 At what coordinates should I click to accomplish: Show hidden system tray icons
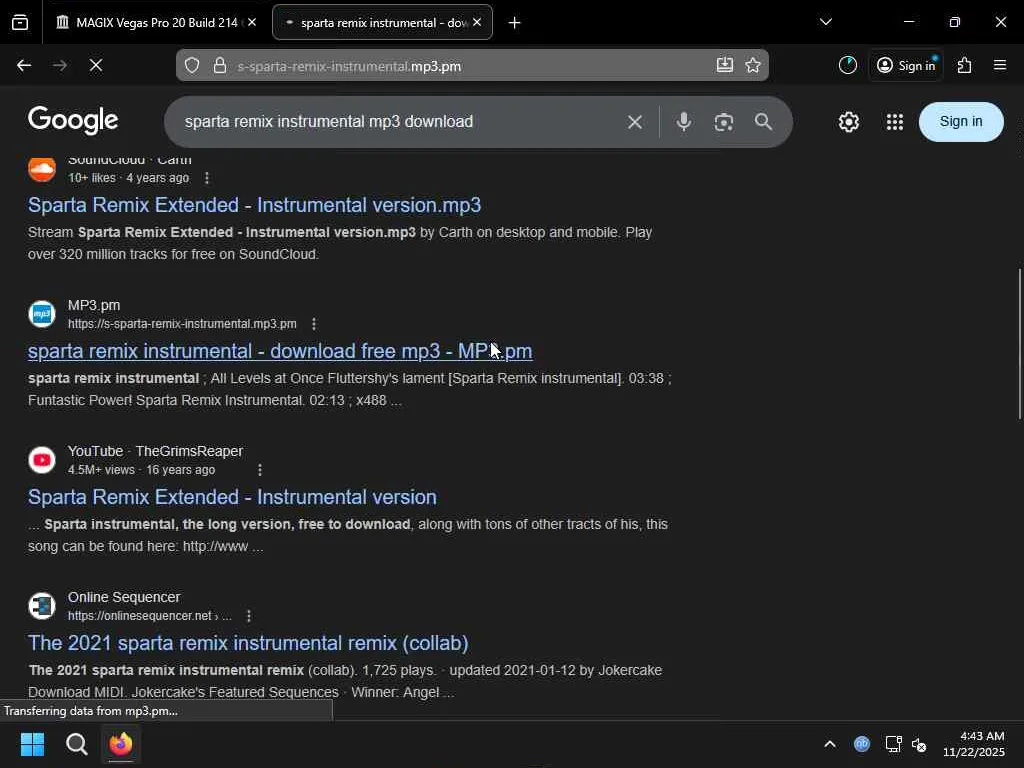[x=829, y=744]
